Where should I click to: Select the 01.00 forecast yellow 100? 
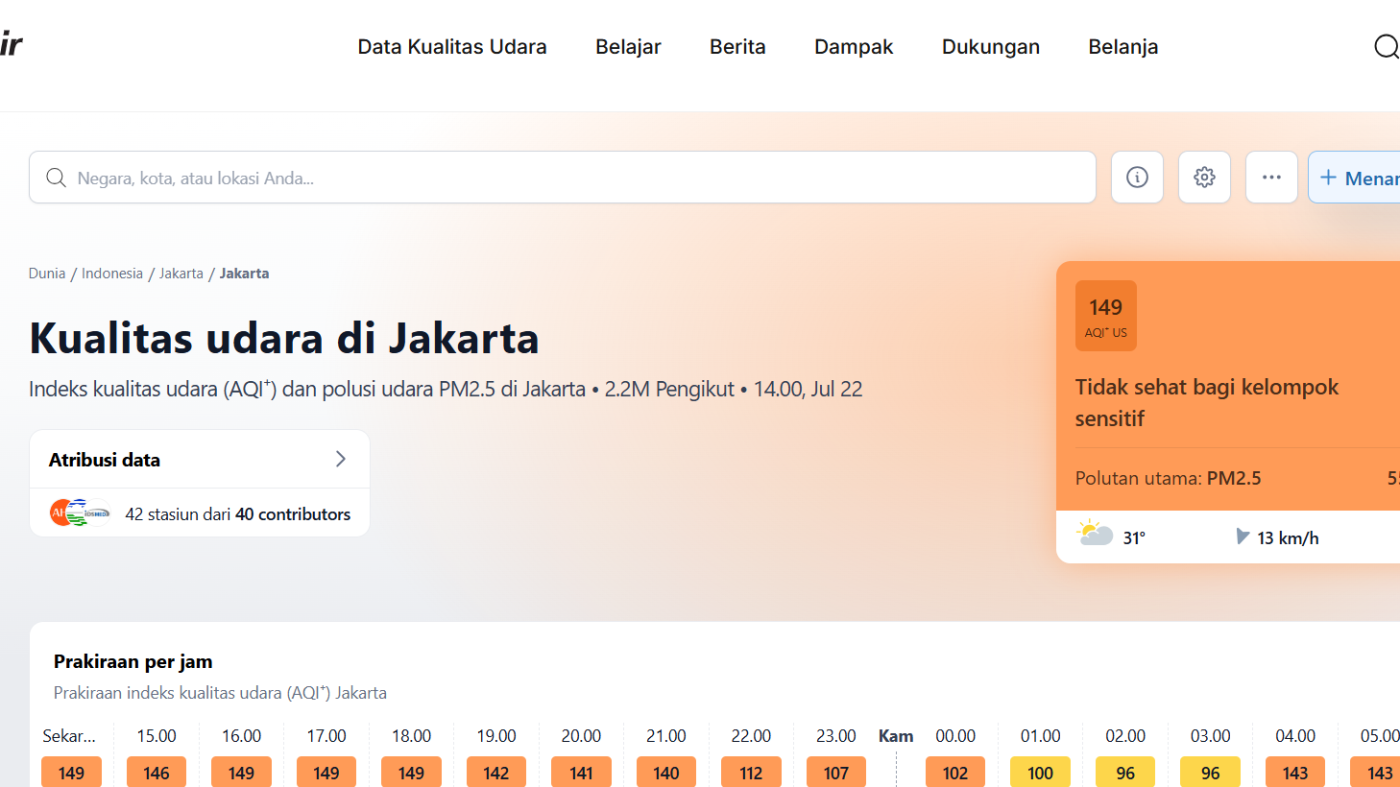1040,773
